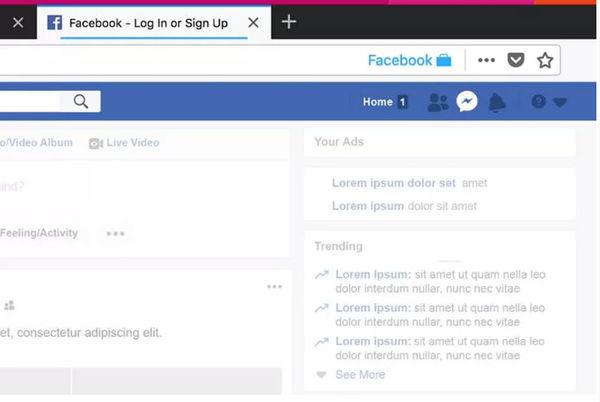The height and width of the screenshot is (402, 600).
Task: Click the post composer text area
Action: [x=142, y=186]
